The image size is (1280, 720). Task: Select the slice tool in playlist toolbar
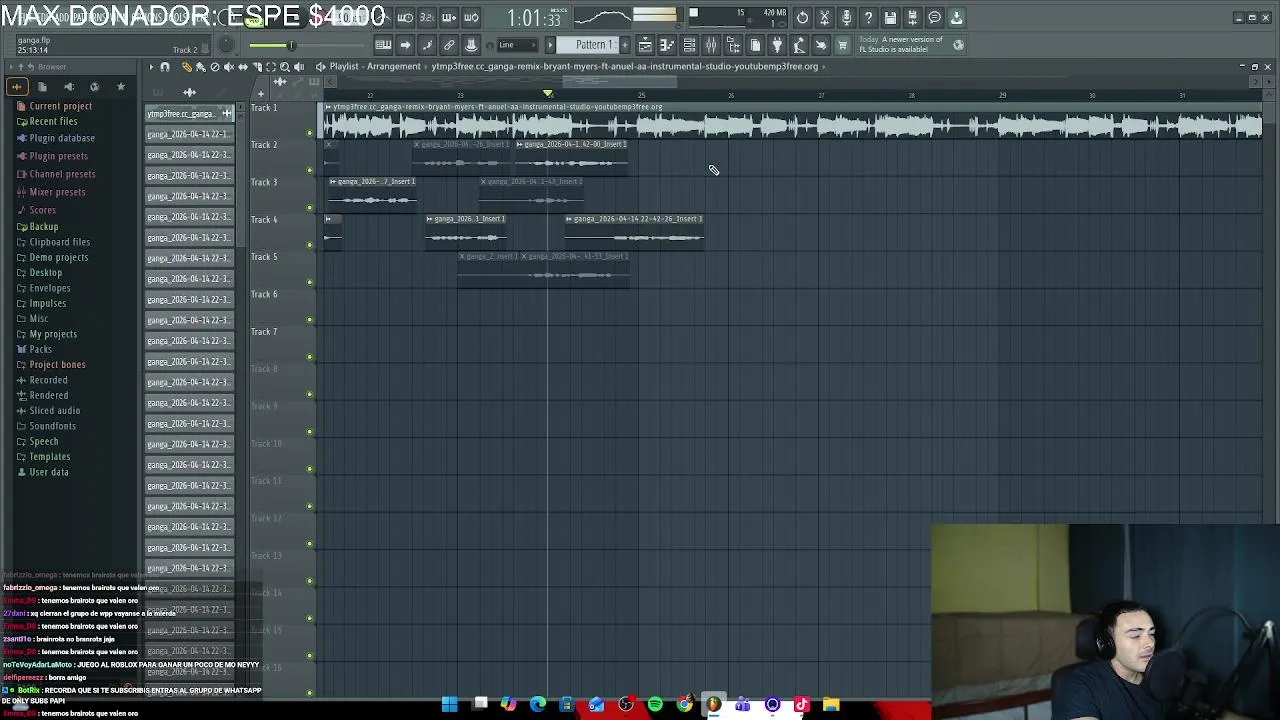256,67
